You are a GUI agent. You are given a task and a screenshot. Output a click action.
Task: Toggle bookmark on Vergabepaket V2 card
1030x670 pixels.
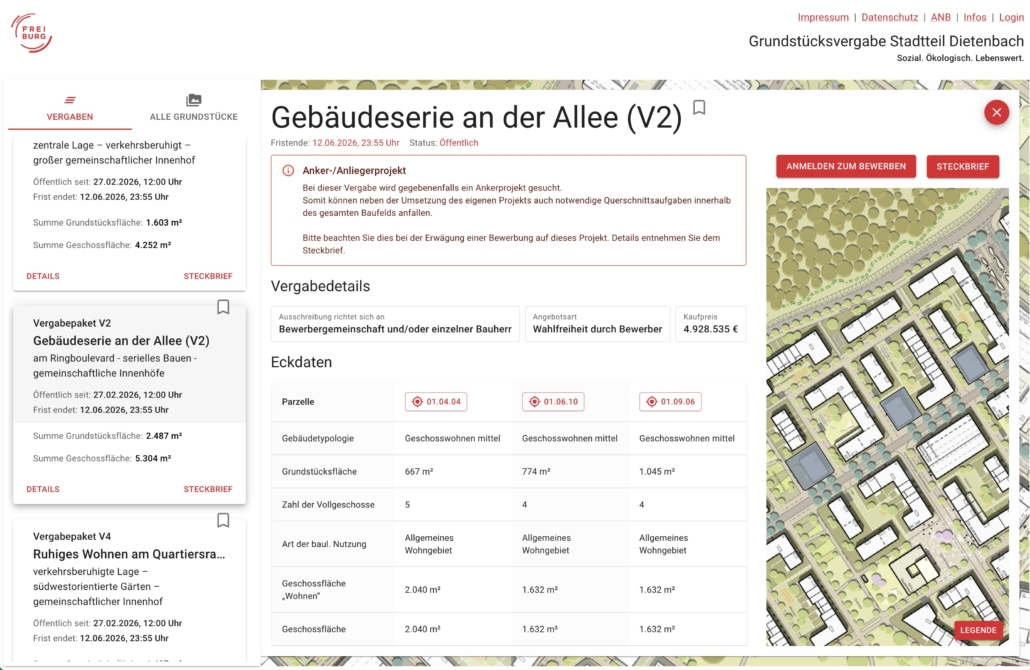click(x=223, y=307)
